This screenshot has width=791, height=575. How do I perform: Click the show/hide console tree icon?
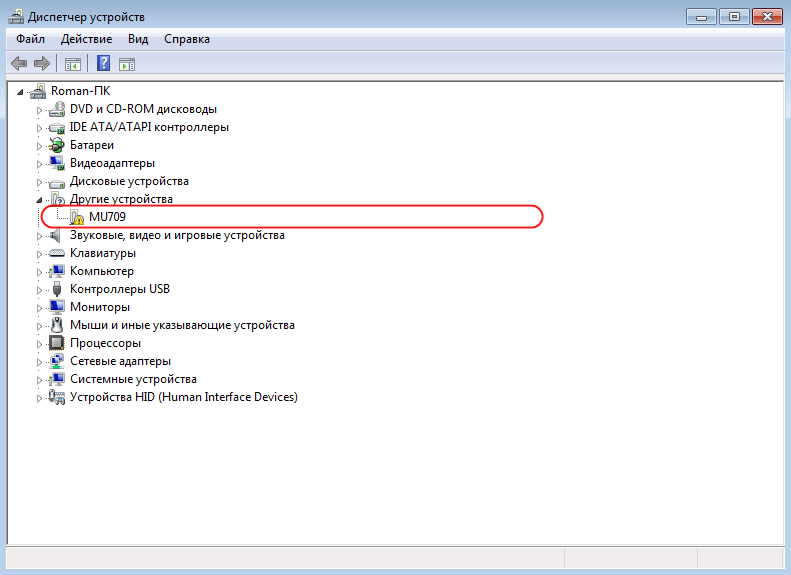[x=73, y=64]
